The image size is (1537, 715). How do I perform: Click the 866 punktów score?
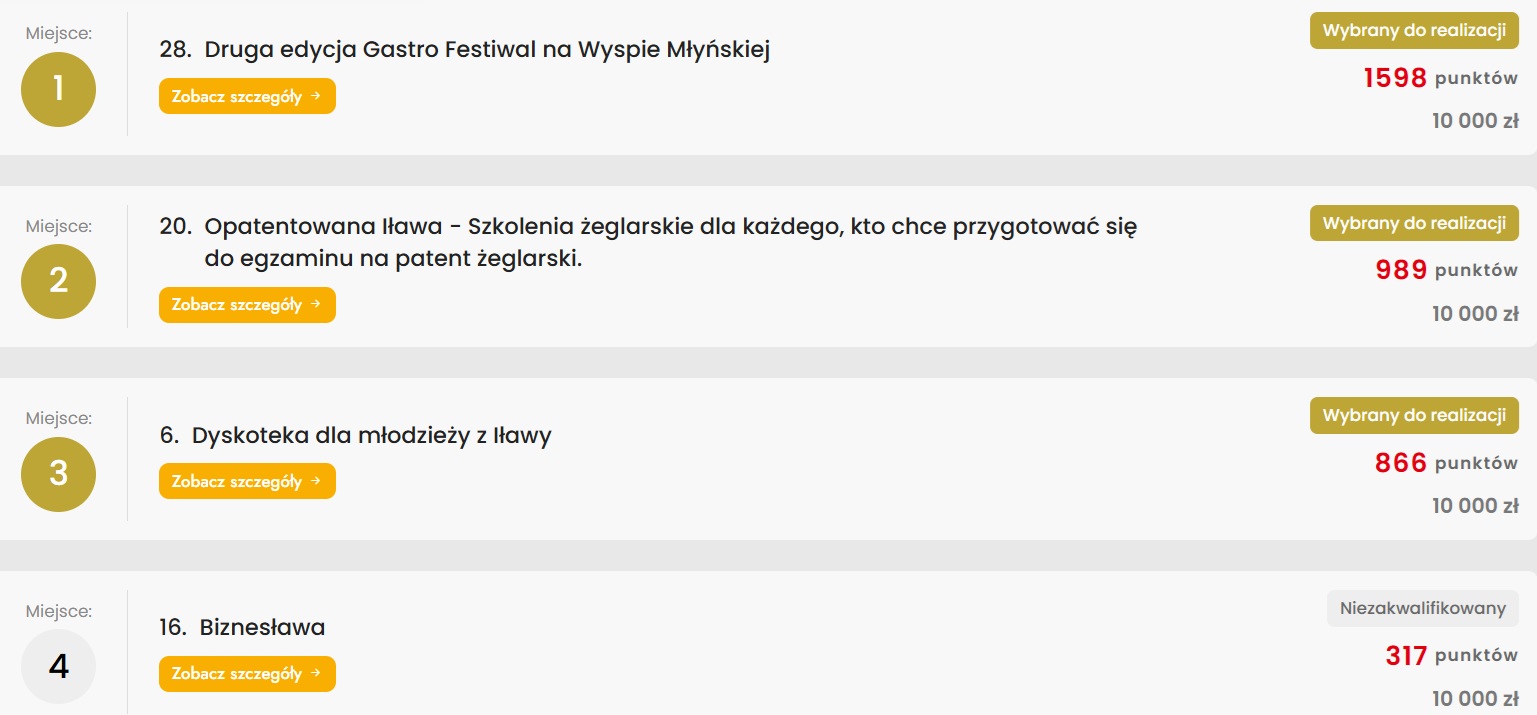click(x=1446, y=463)
